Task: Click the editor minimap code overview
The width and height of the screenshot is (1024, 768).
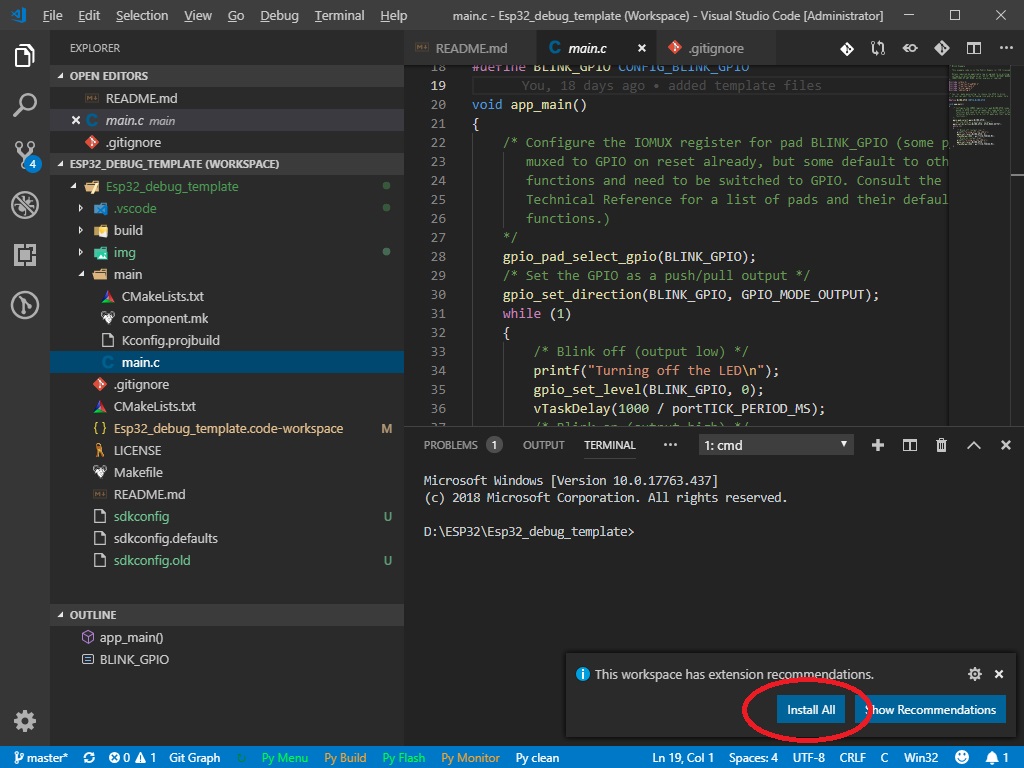Action: [980, 104]
